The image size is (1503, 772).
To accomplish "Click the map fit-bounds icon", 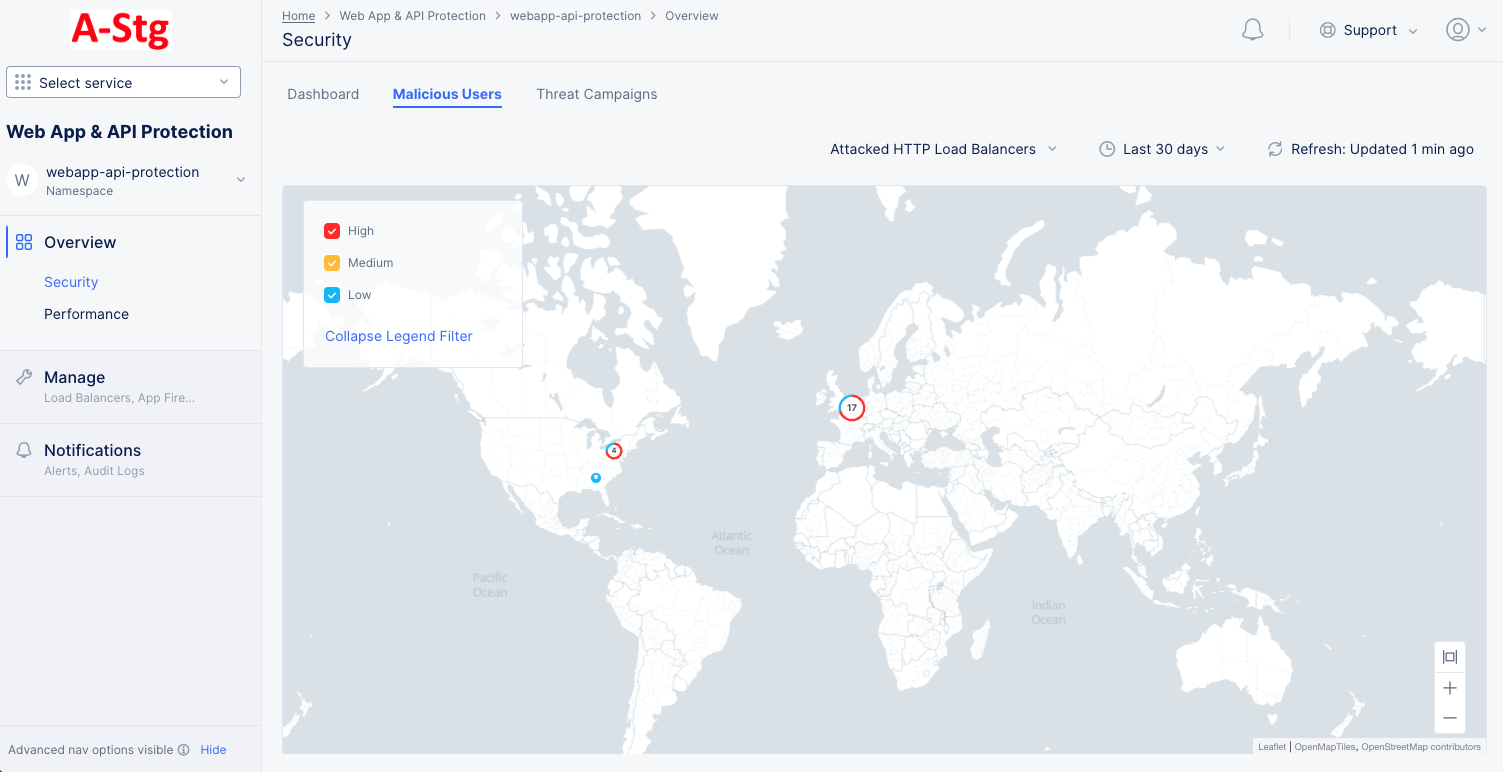I will [x=1449, y=657].
